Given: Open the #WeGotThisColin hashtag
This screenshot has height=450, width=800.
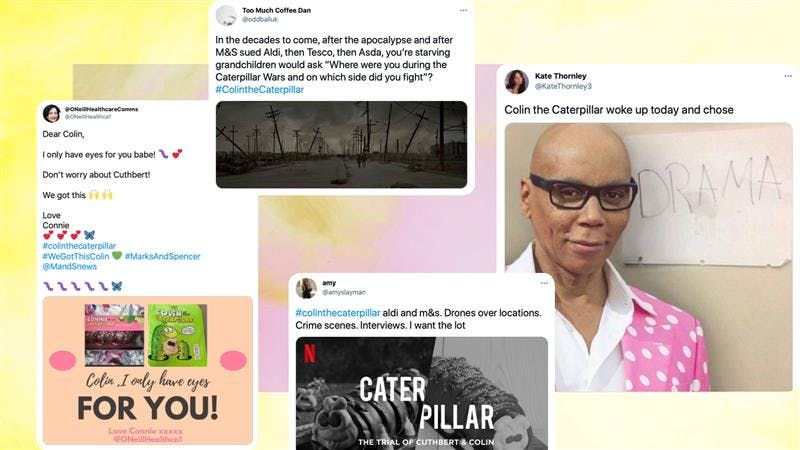Looking at the screenshot, I should coord(76,256).
